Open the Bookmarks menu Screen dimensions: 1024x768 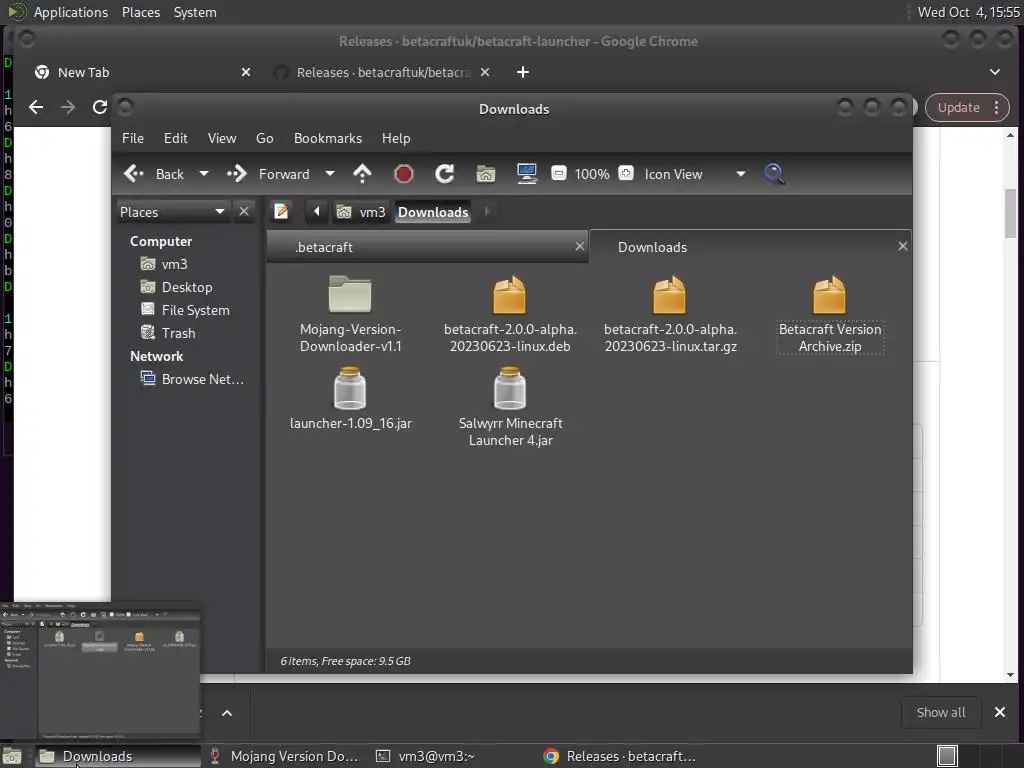328,138
